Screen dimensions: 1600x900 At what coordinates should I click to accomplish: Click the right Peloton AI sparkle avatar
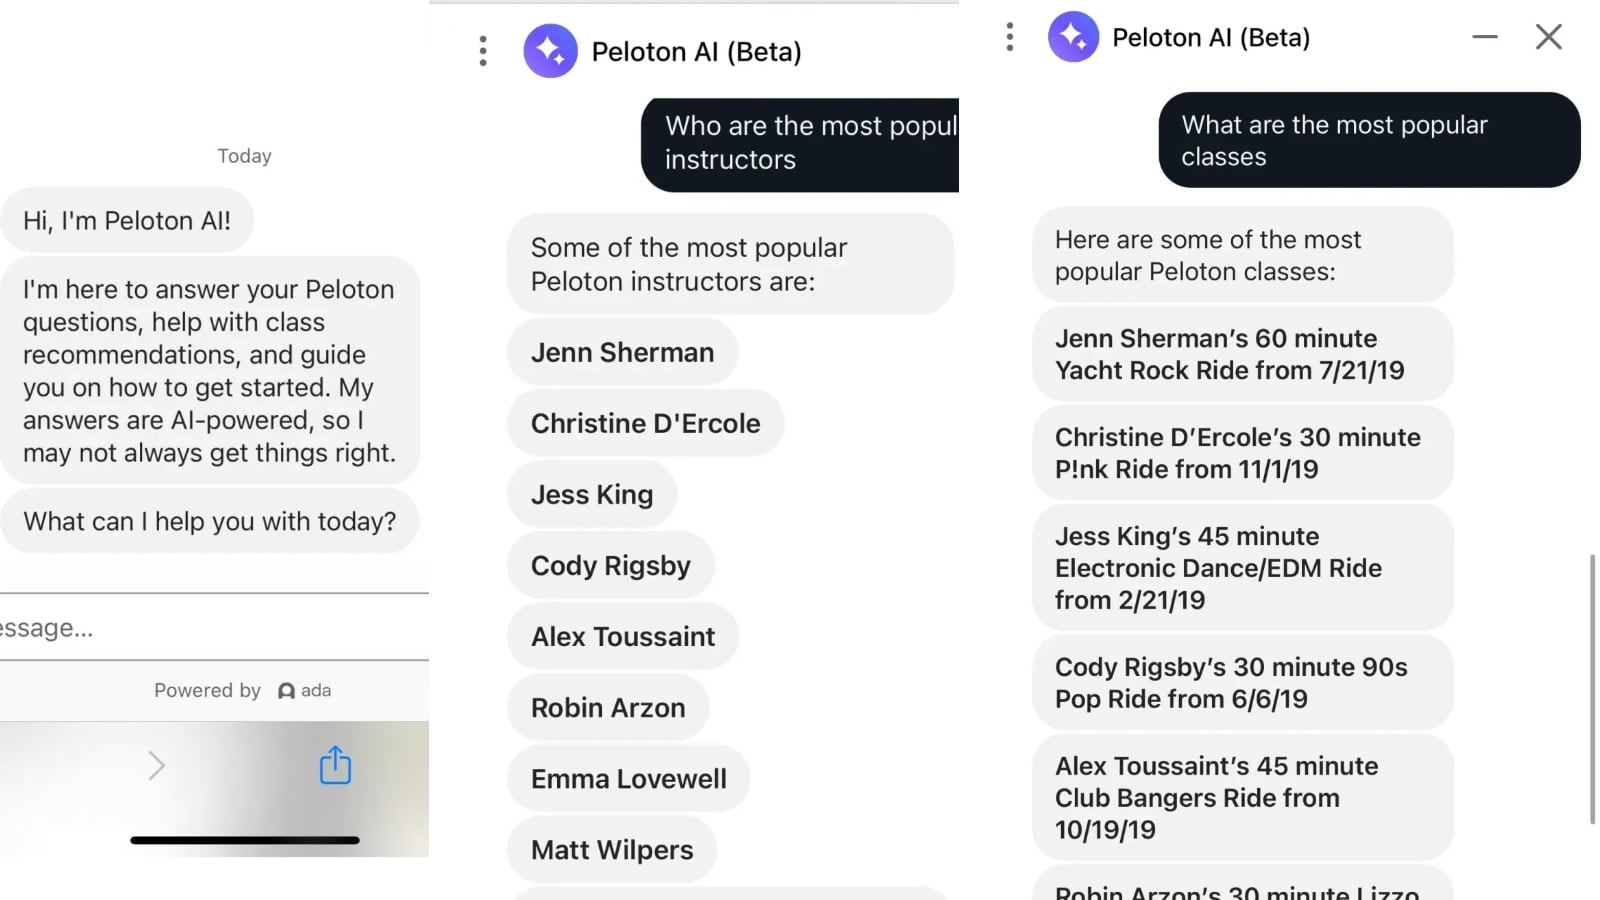(x=1073, y=37)
